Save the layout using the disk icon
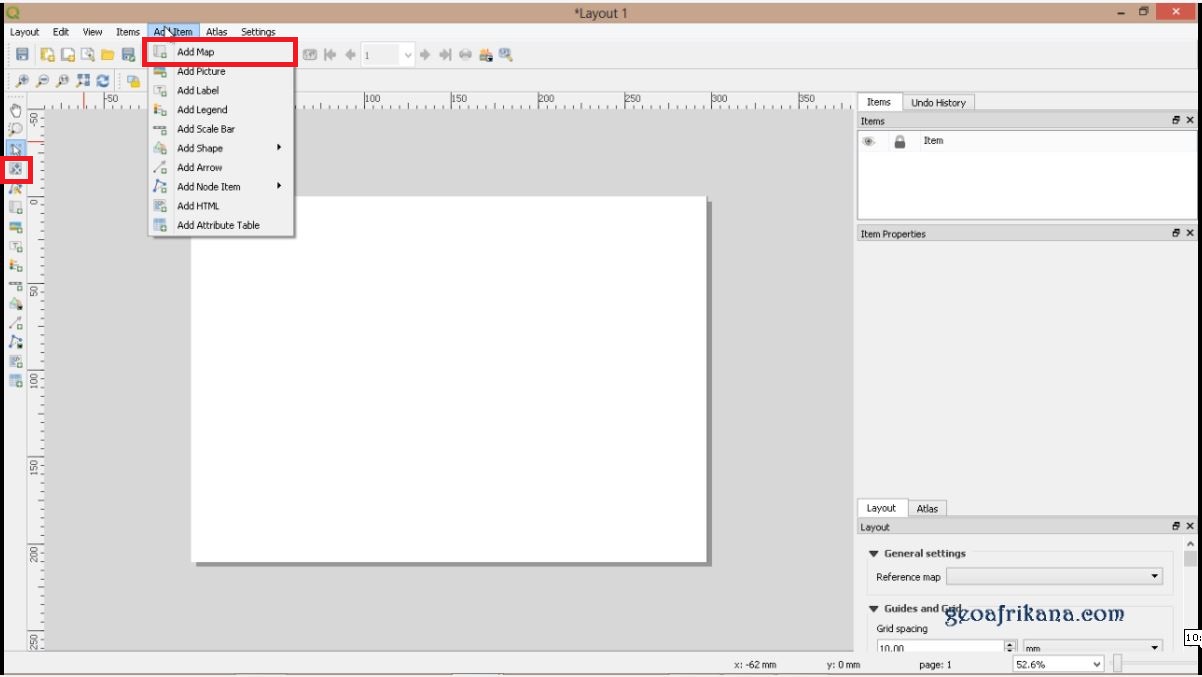 21,55
